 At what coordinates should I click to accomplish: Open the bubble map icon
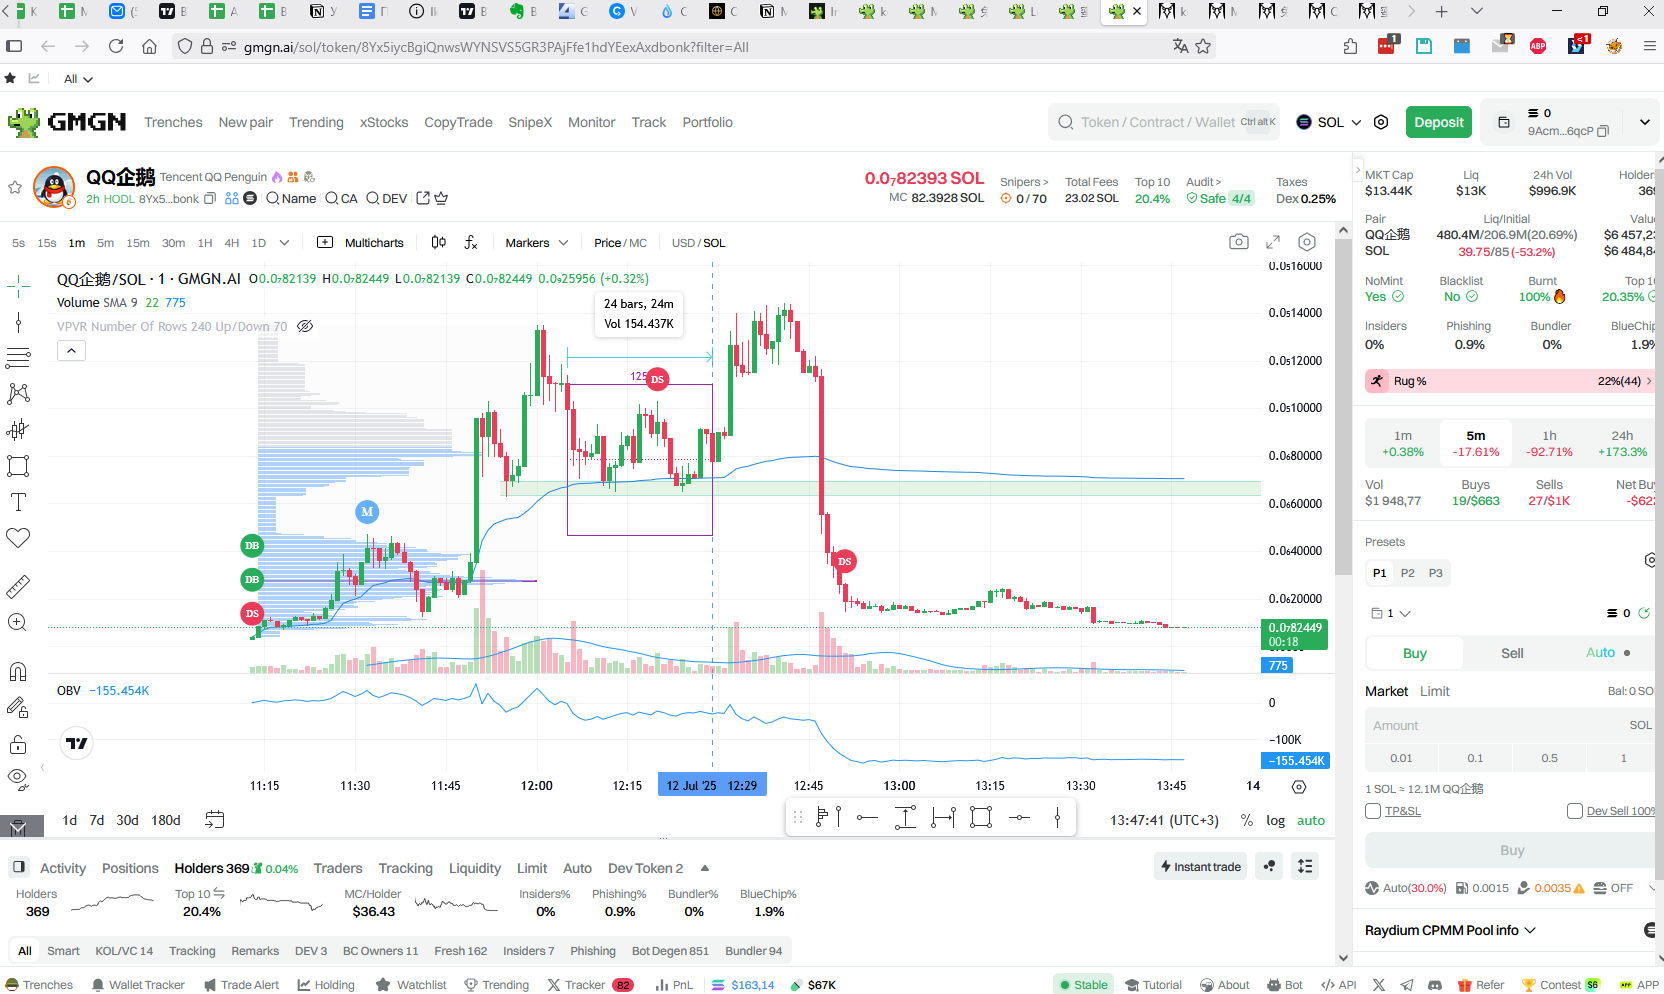1269,866
